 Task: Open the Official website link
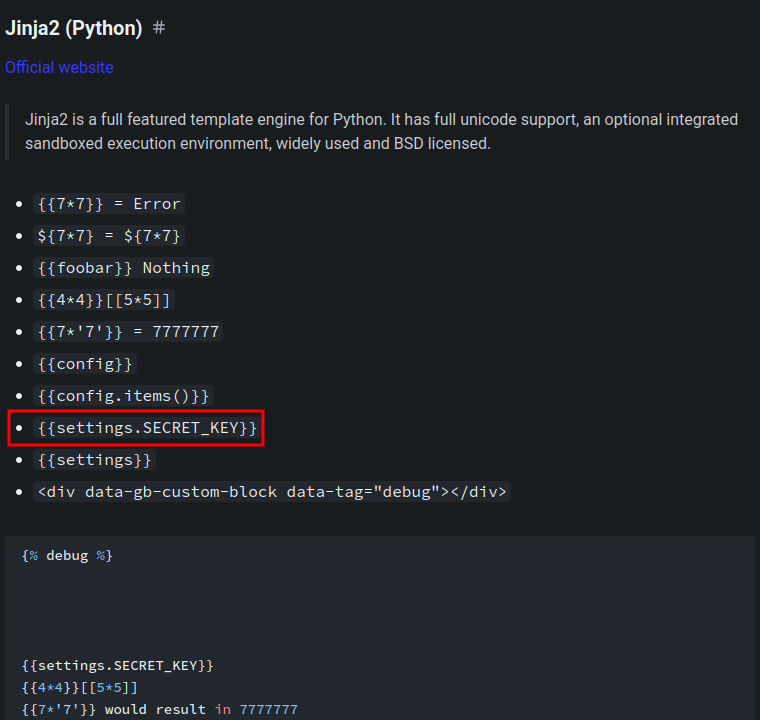coord(59,67)
